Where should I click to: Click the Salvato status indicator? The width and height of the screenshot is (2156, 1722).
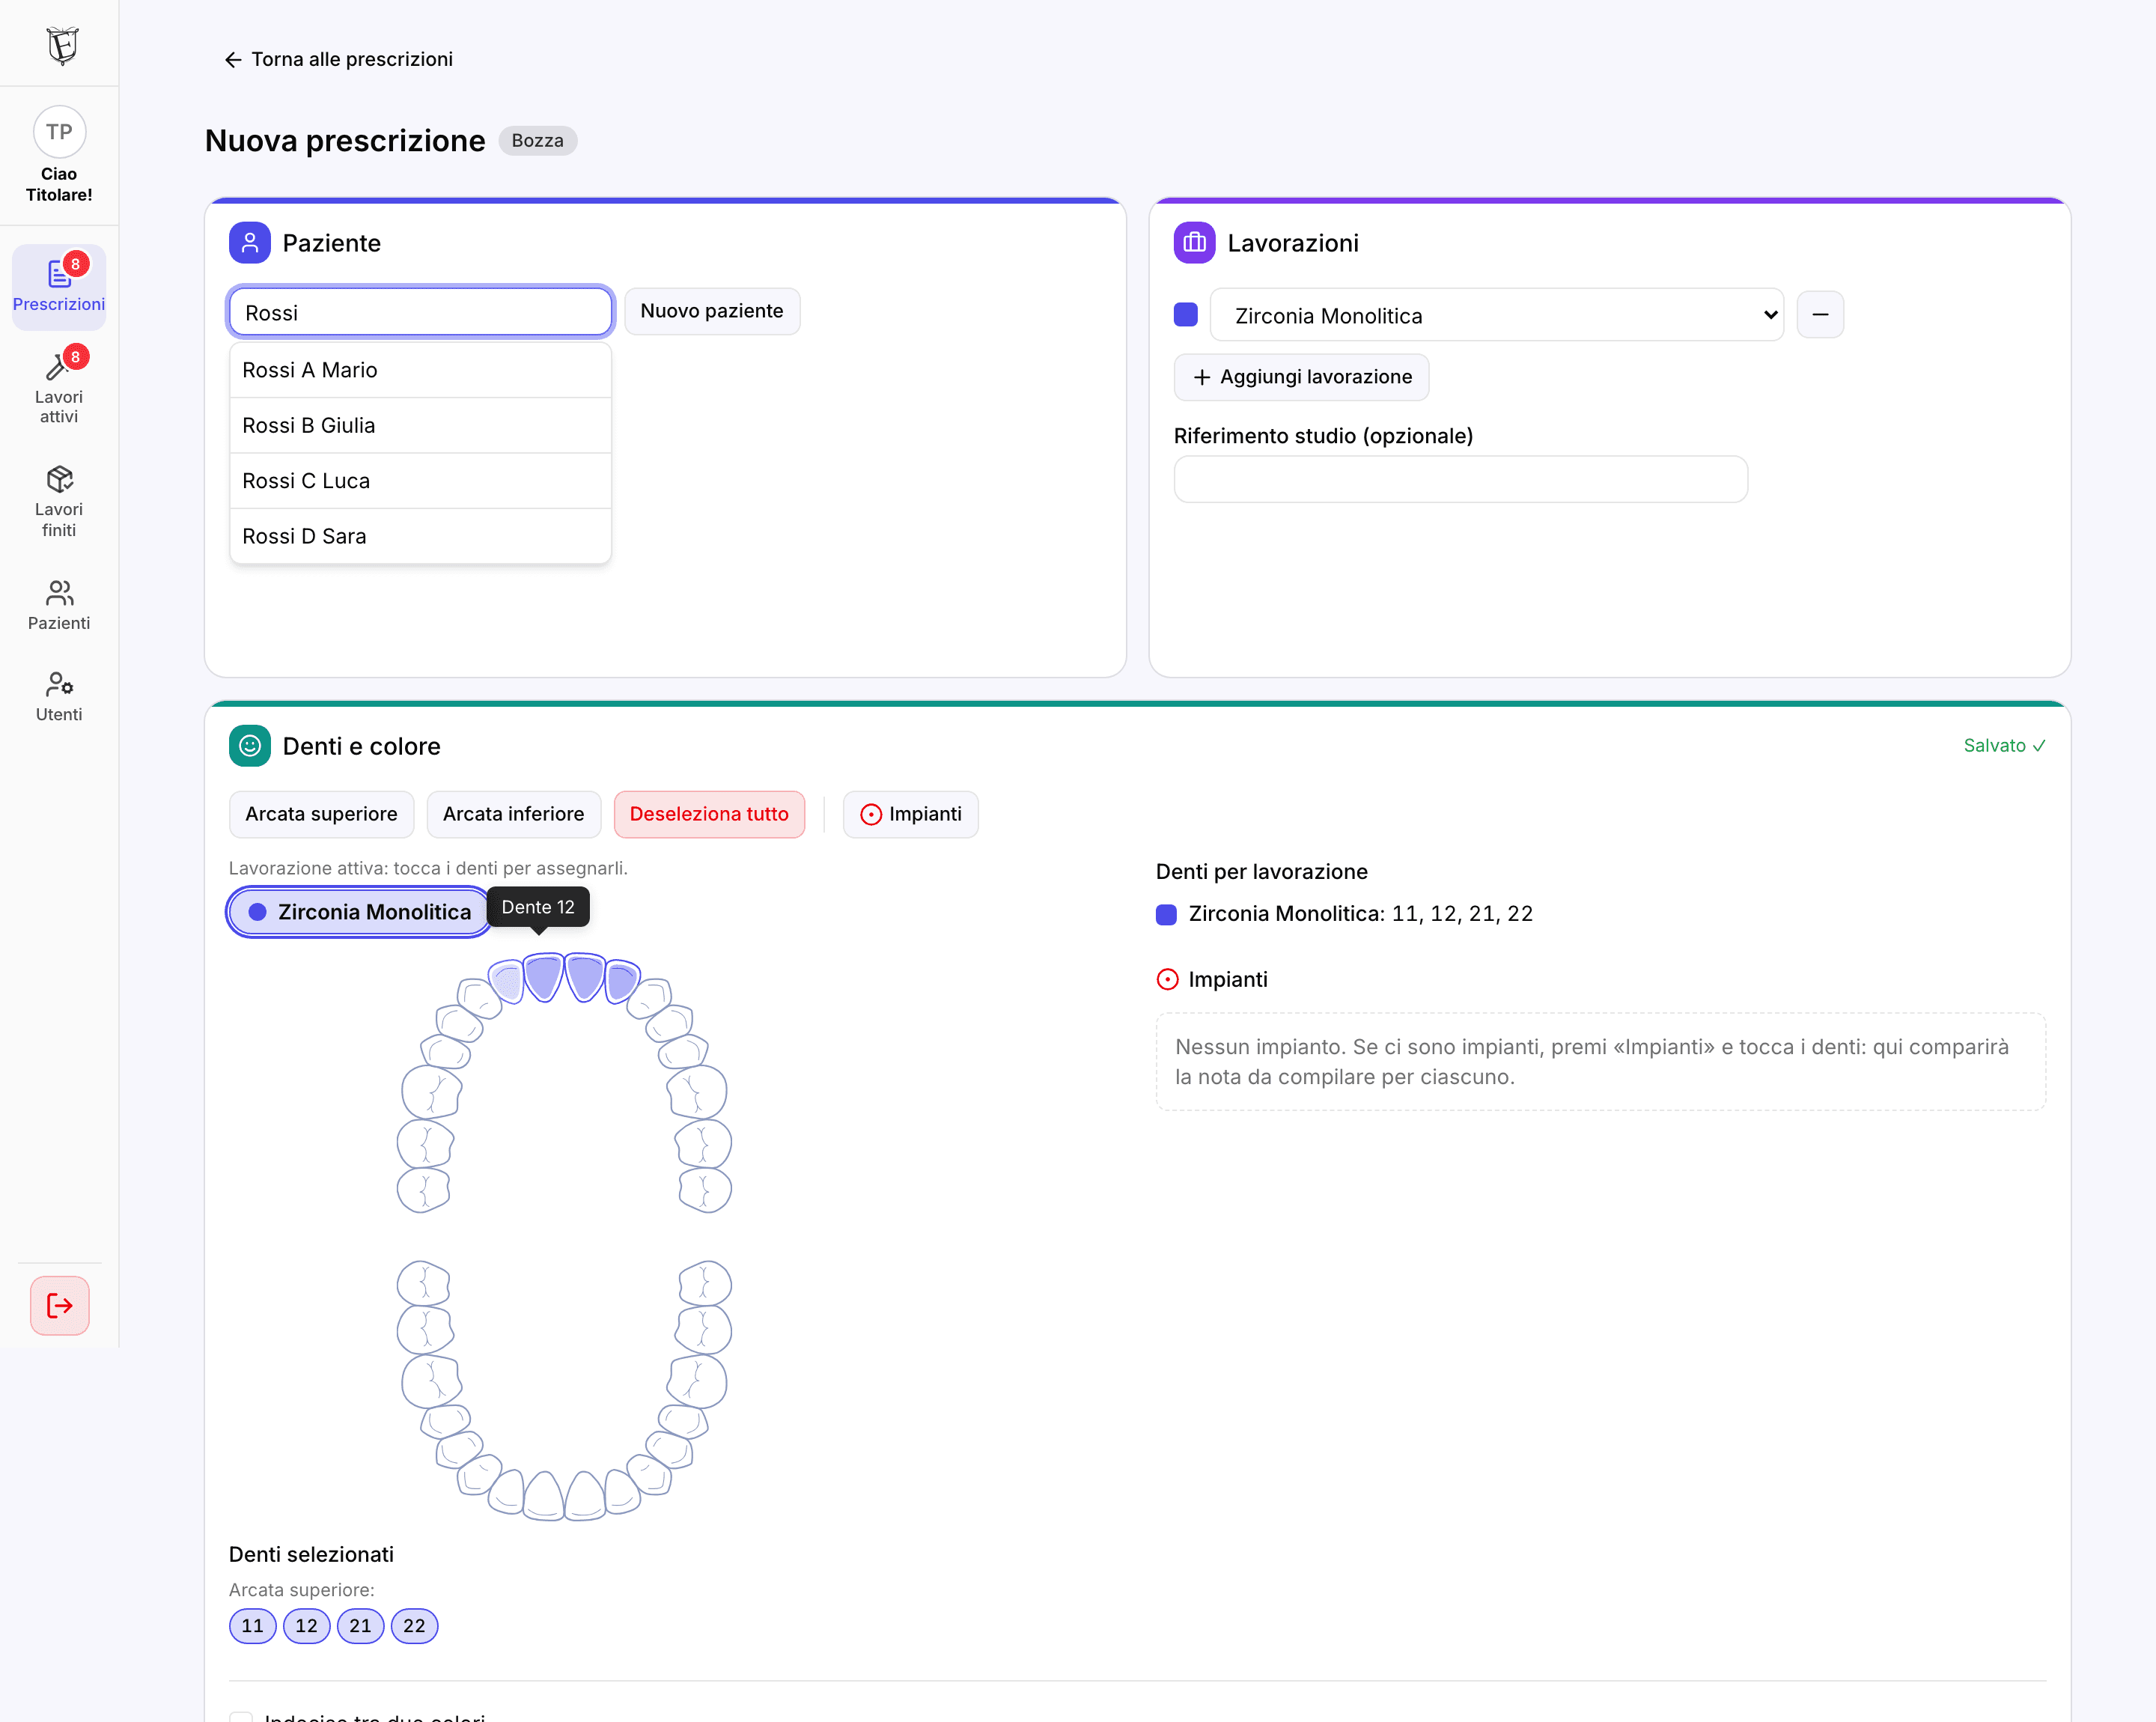[x=2004, y=745]
